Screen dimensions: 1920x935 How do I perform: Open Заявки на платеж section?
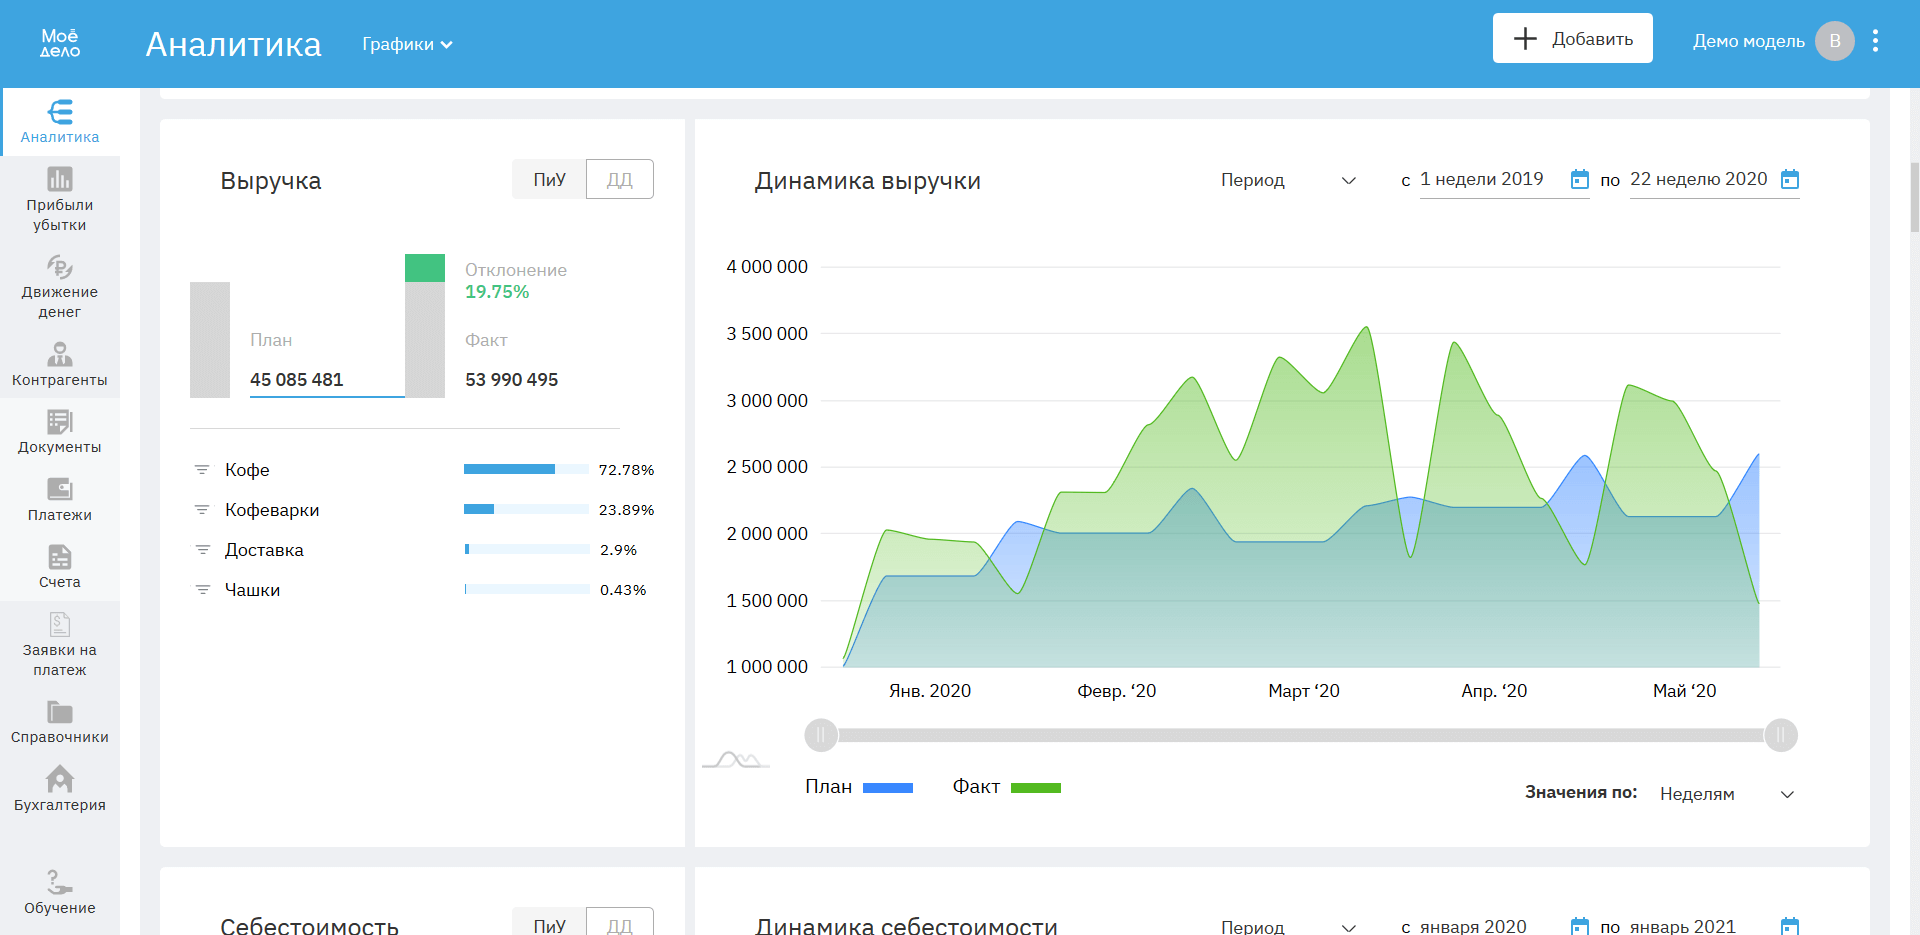[60, 645]
